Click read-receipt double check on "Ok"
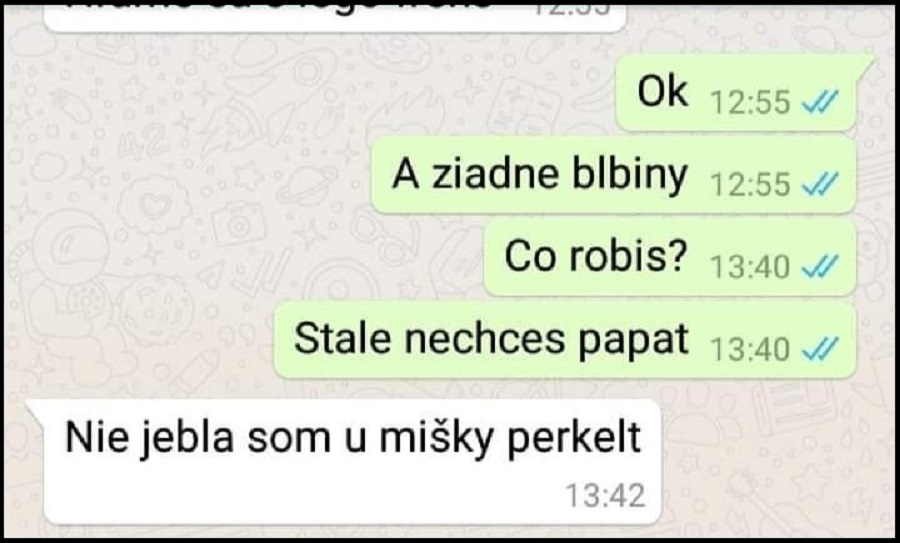 pyautogui.click(x=820, y=102)
